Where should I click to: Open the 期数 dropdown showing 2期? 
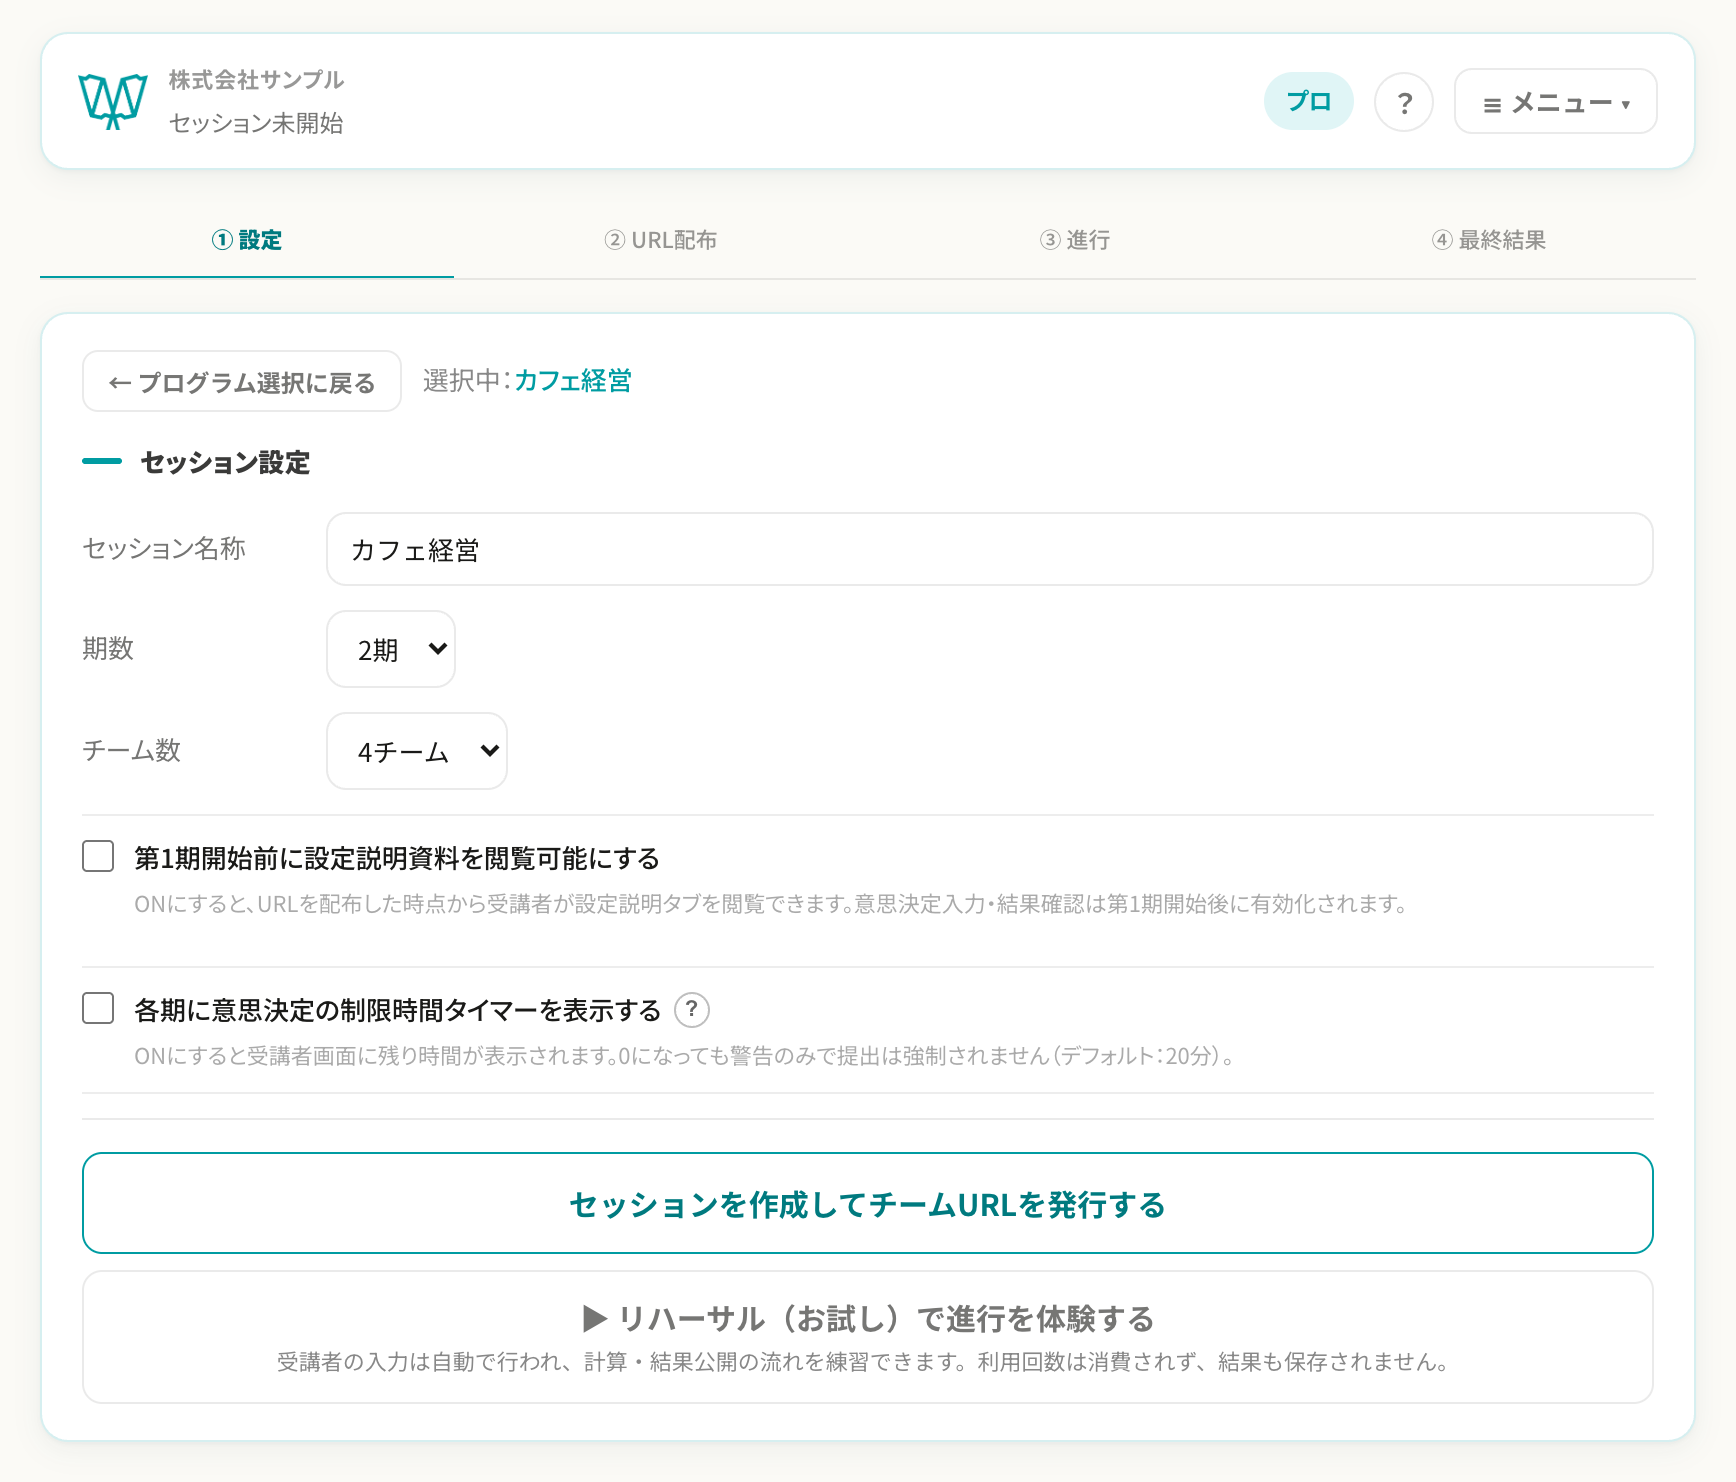pos(391,649)
